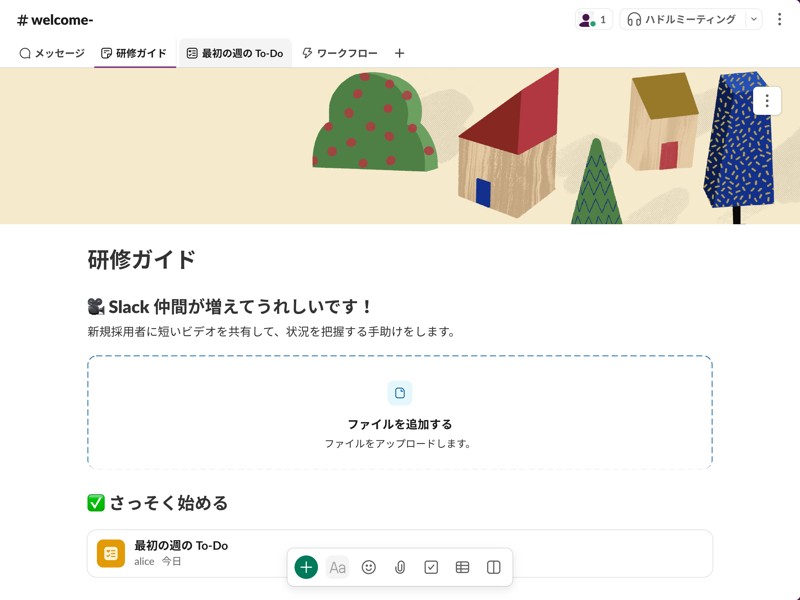Viewport: 800px width, 600px height.
Task: Start a ハドルミーティング huddle
Action: 682,20
